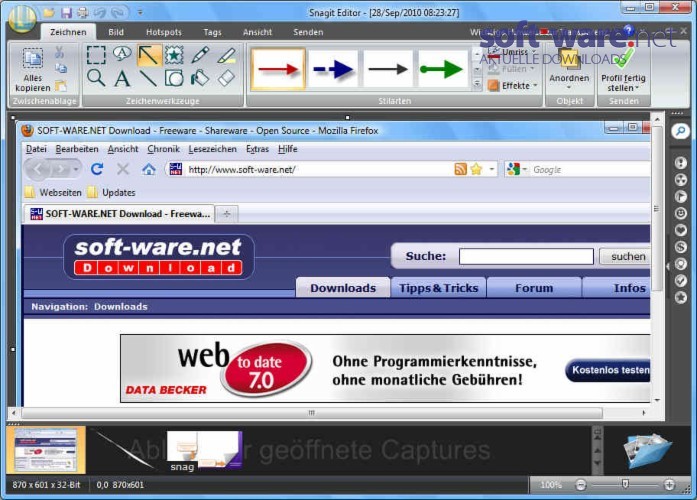Open the library folder icon

coord(647,451)
